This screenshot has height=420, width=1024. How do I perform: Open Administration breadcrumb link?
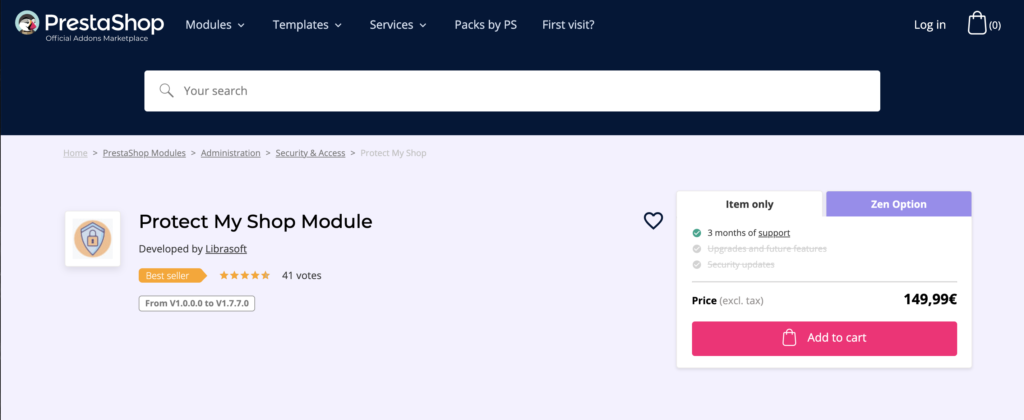pos(231,153)
